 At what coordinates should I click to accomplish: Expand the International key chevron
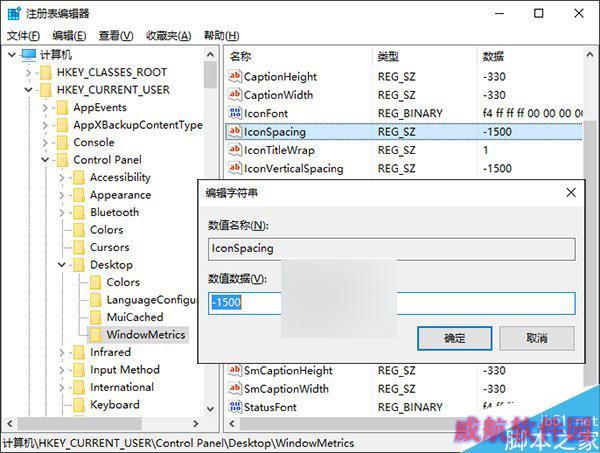[x=62, y=387]
